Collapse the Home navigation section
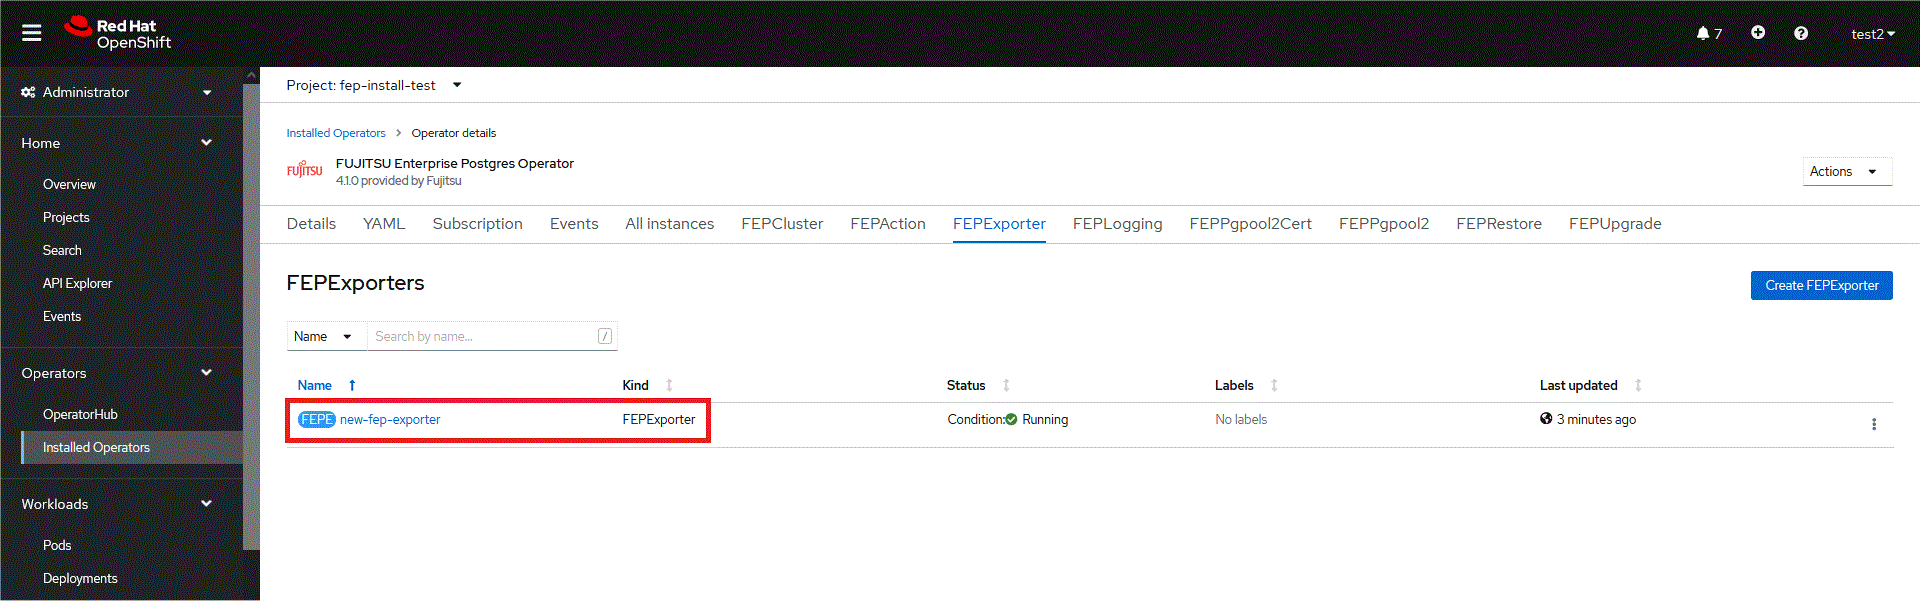The width and height of the screenshot is (1920, 601). tap(117, 143)
